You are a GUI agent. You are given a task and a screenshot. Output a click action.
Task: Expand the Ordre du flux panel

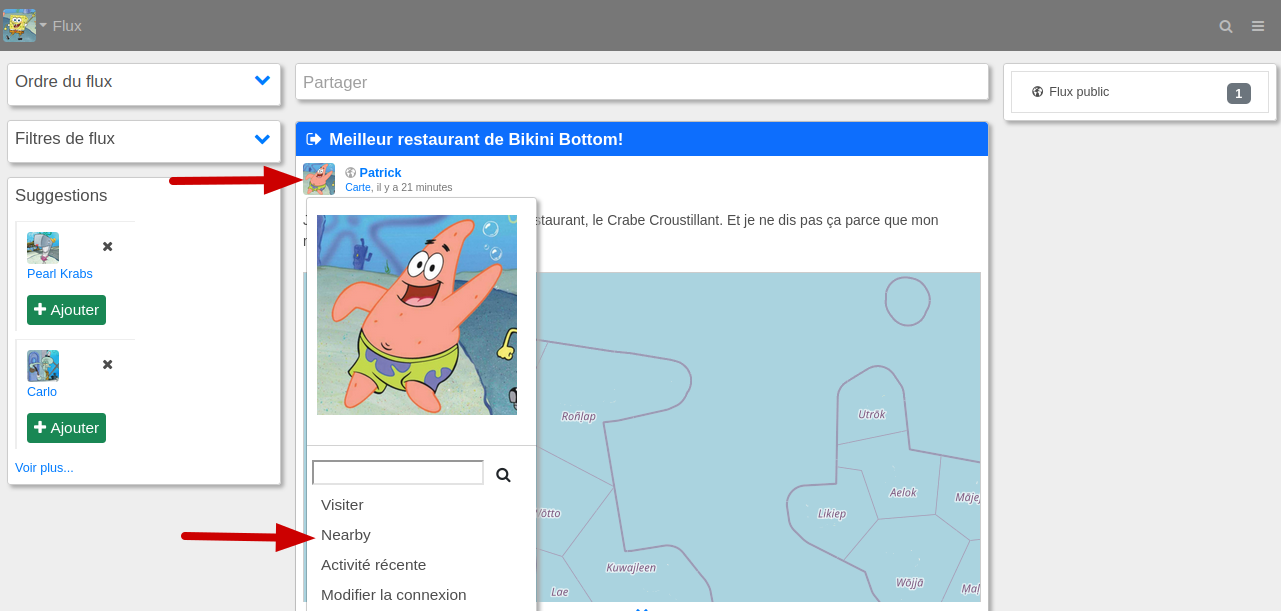coord(262,81)
